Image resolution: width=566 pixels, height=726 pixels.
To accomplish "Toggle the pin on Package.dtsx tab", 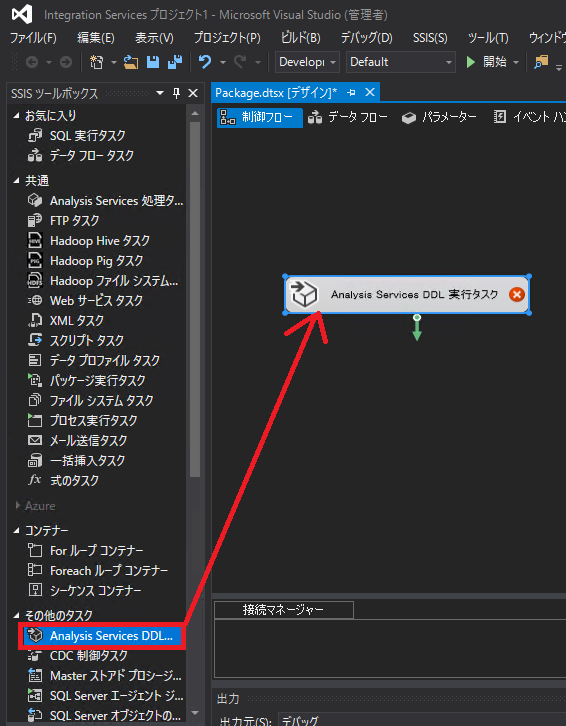I will (x=351, y=93).
